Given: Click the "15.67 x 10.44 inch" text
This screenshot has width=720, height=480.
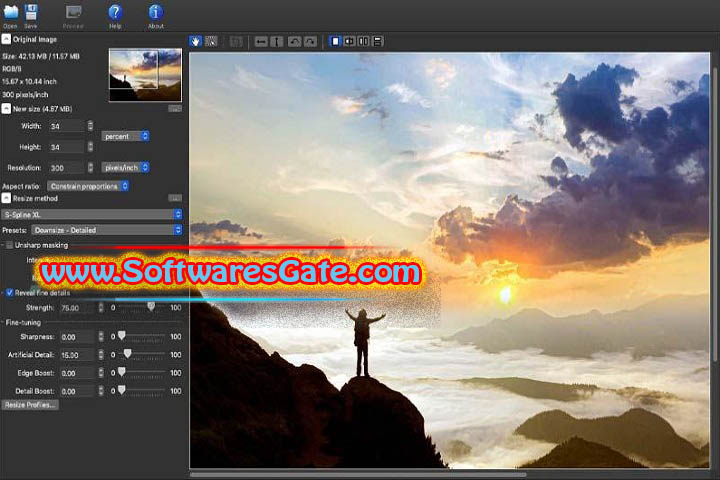Looking at the screenshot, I should (29, 82).
